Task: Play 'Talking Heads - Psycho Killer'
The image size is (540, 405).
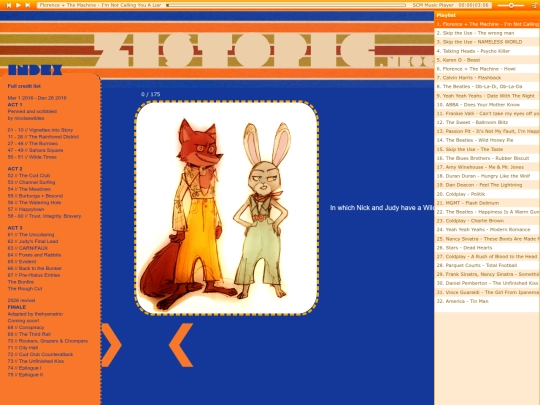Action: coord(487,51)
